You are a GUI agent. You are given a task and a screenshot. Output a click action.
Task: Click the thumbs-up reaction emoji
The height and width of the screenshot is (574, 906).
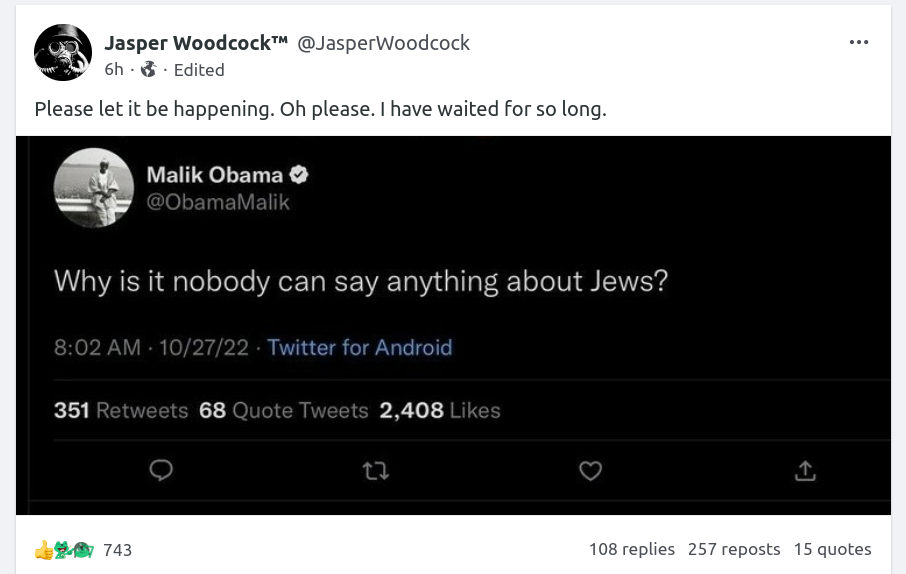pyautogui.click(x=43, y=549)
